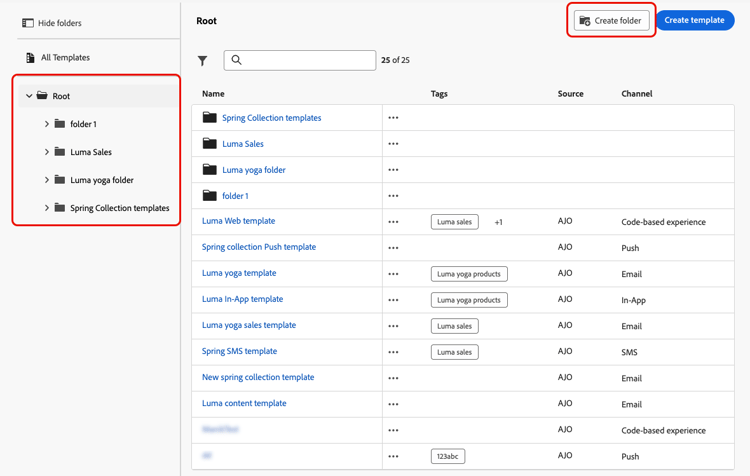750x476 pixels.
Task: Click more actions for Luma yoga template
Action: 393,274
